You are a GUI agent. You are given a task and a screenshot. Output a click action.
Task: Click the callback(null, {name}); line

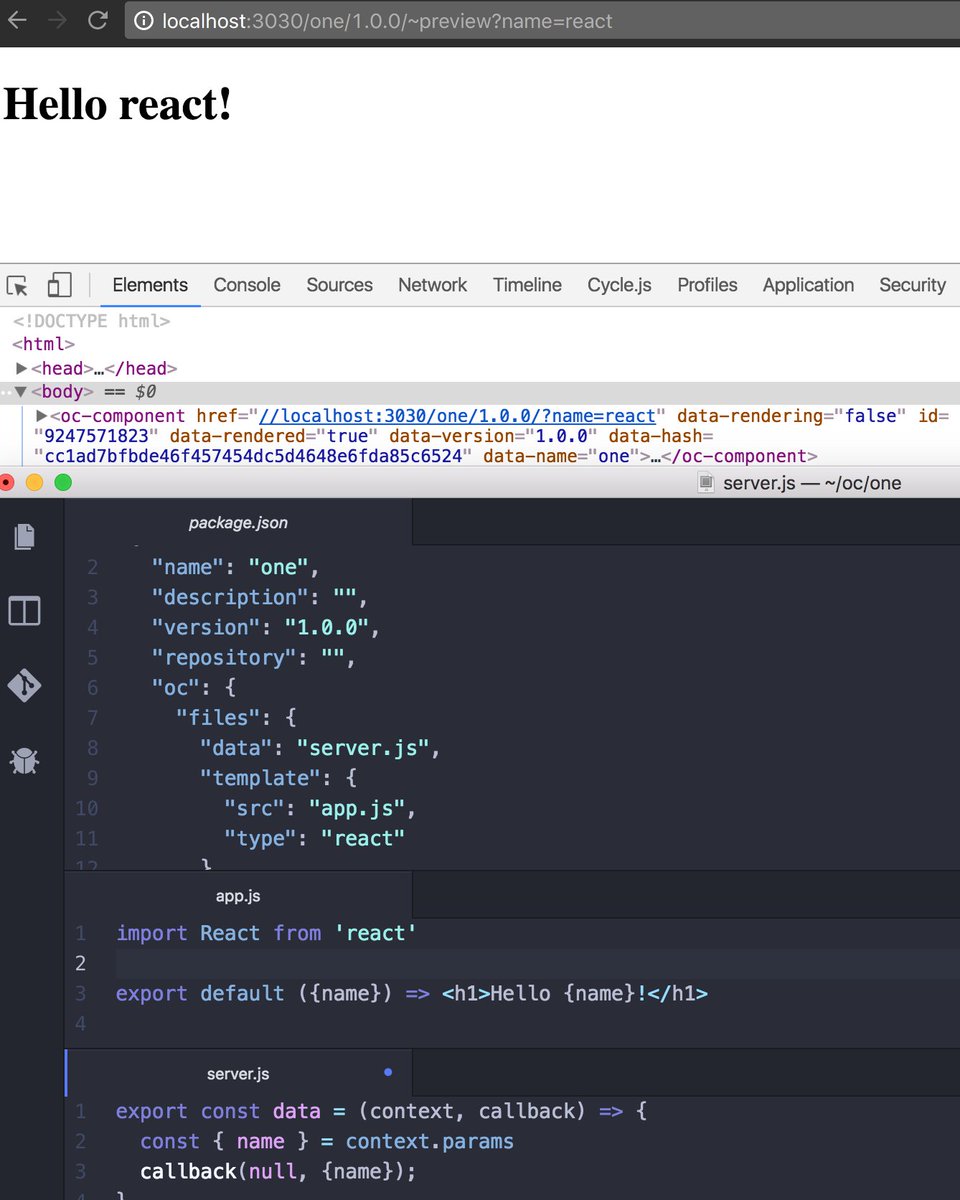pyautogui.click(x=278, y=1171)
